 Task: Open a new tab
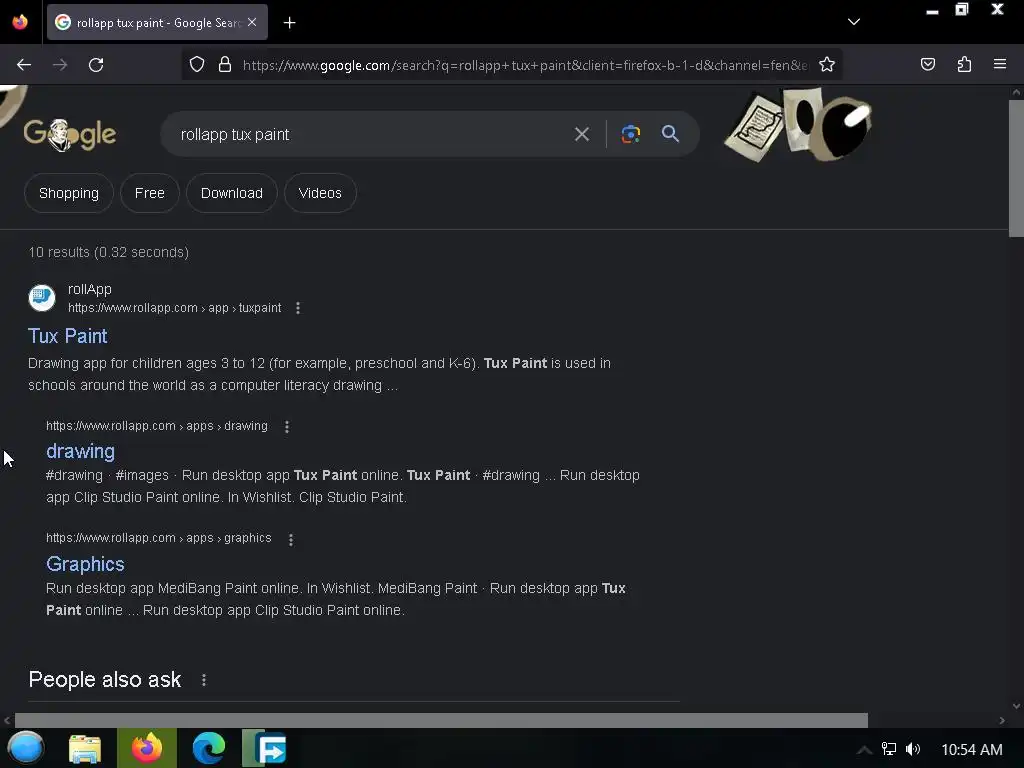coord(289,23)
